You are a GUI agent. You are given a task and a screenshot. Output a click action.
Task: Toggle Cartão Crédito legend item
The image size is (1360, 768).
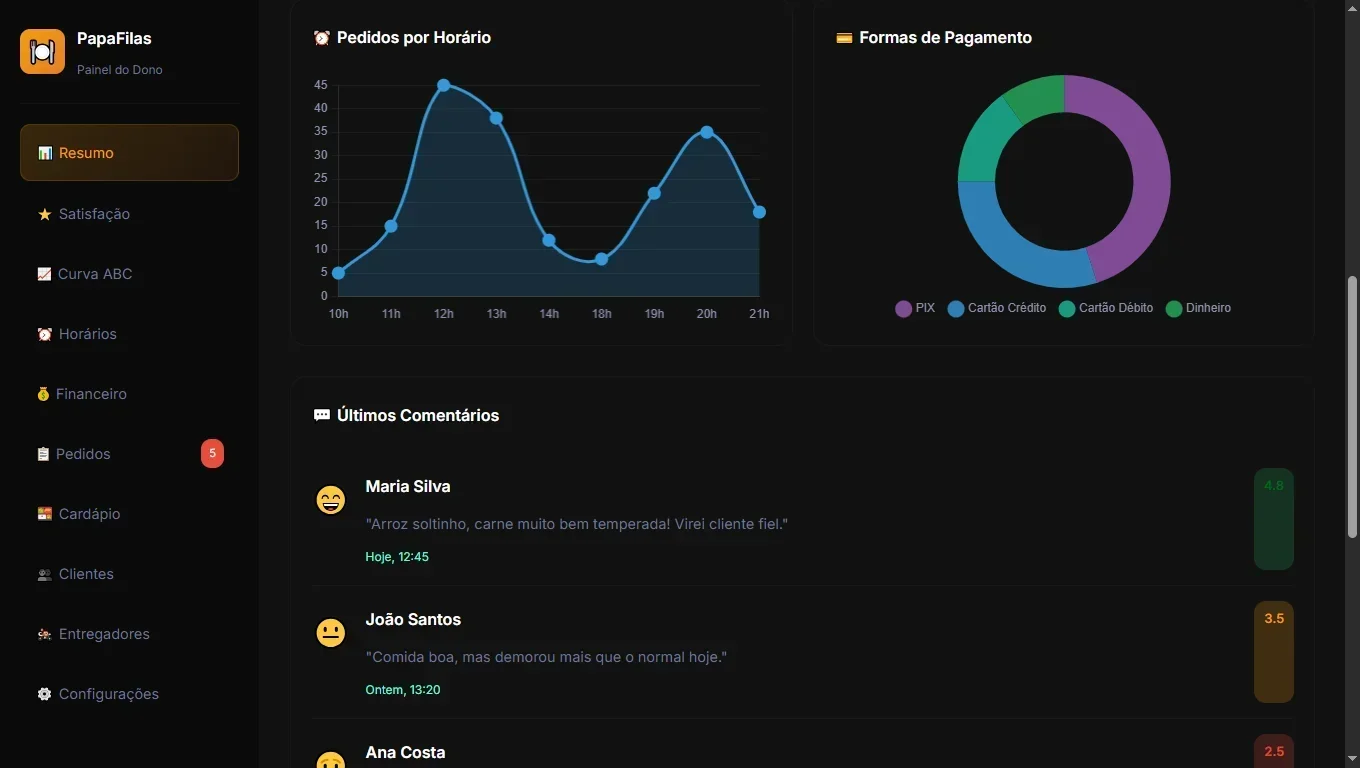pos(997,308)
